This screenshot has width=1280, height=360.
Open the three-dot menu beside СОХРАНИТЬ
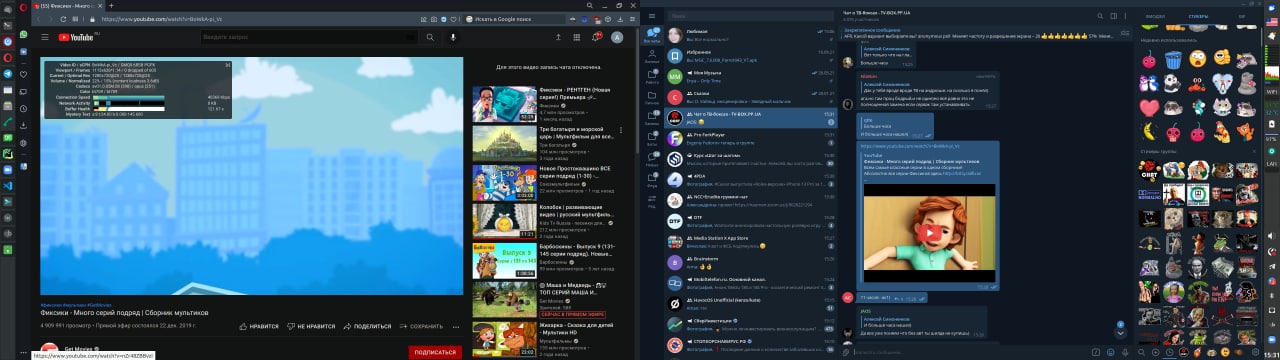click(x=455, y=326)
